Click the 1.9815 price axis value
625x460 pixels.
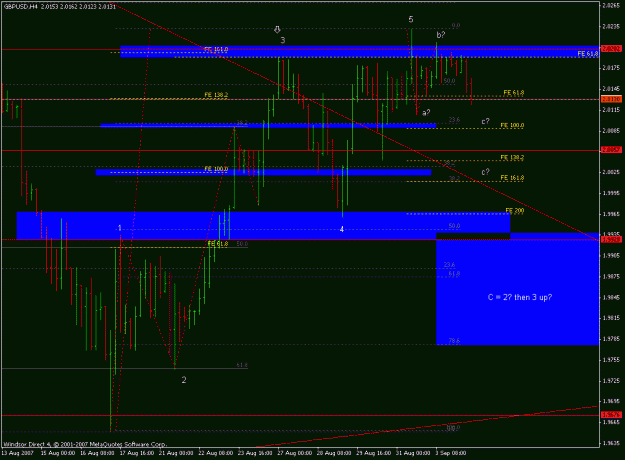coord(611,318)
